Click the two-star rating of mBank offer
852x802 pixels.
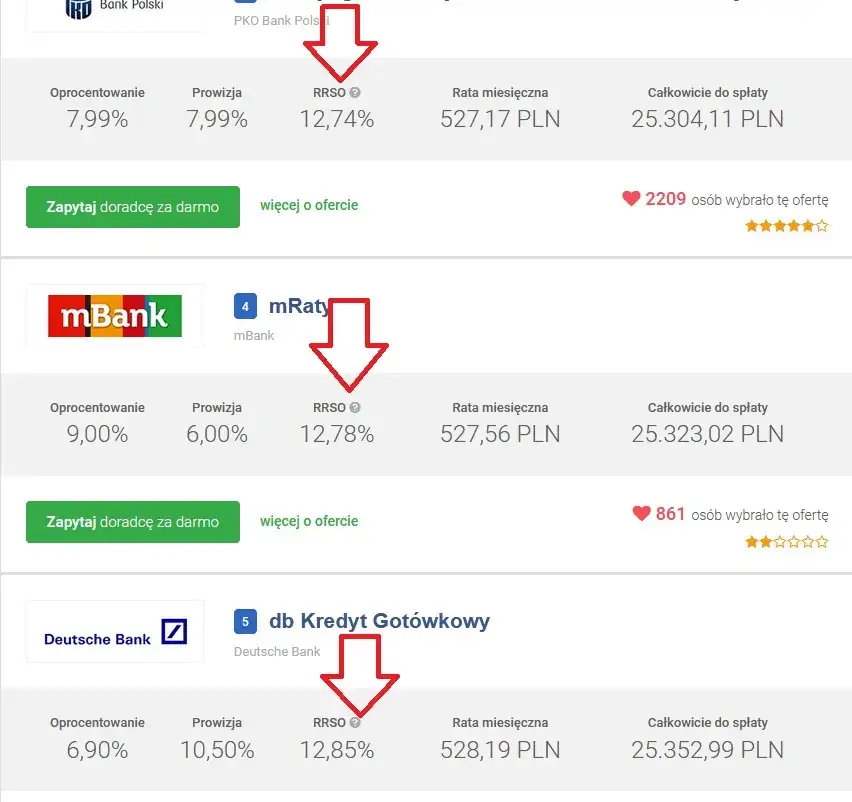click(787, 542)
